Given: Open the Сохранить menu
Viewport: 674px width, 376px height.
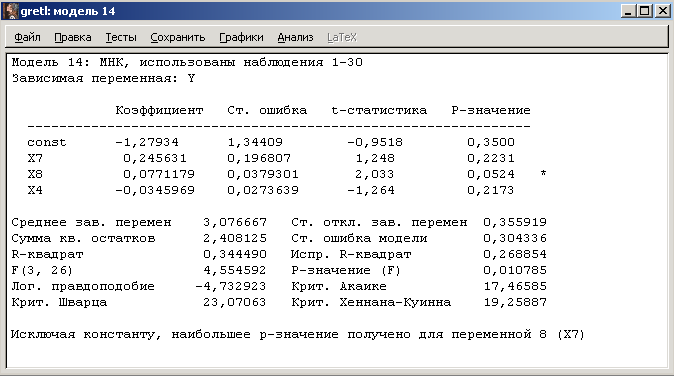Looking at the screenshot, I should [178, 37].
